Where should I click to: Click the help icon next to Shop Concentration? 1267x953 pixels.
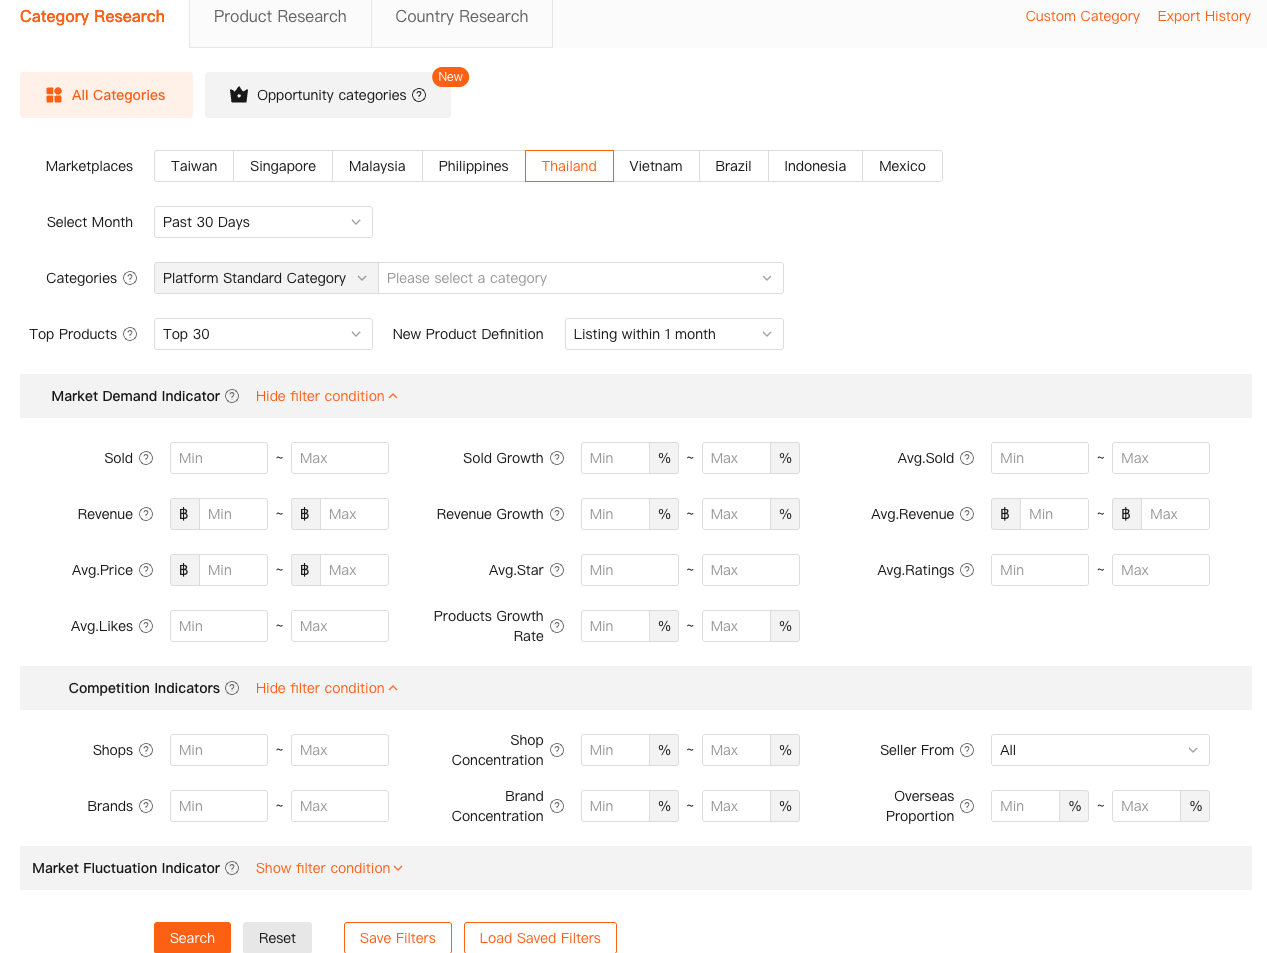[x=557, y=750]
